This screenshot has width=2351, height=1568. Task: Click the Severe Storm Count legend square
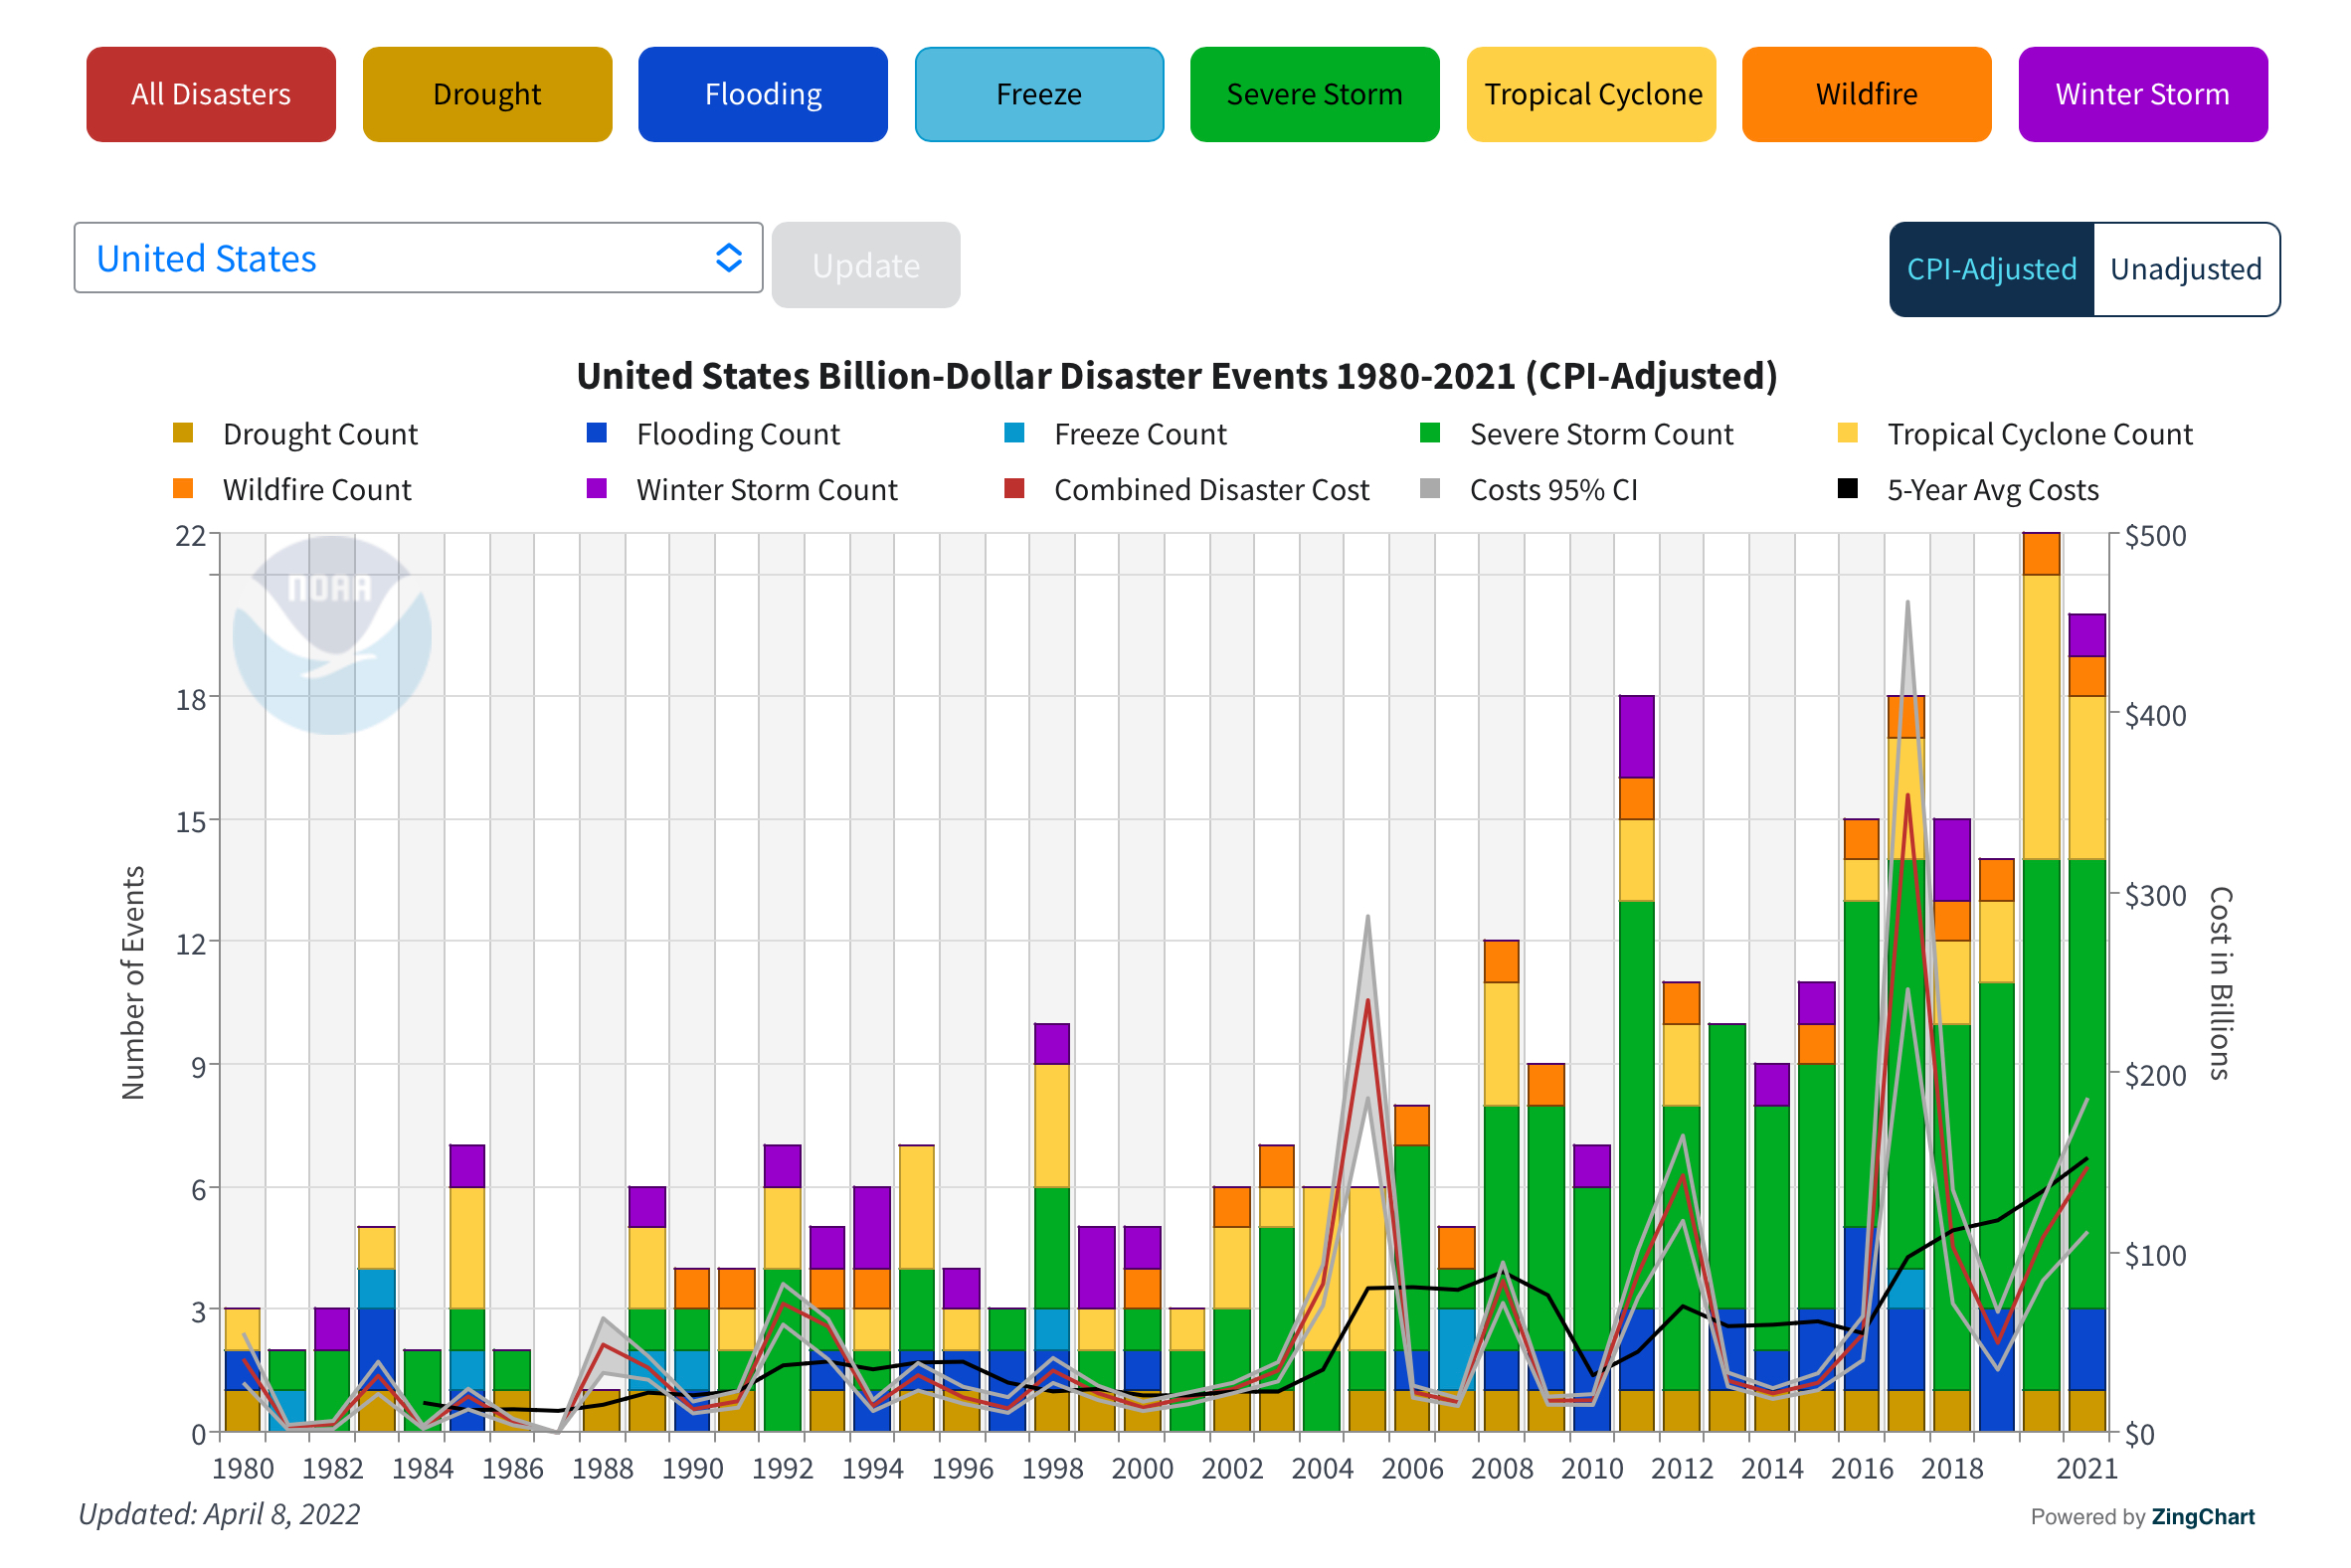click(x=1430, y=433)
